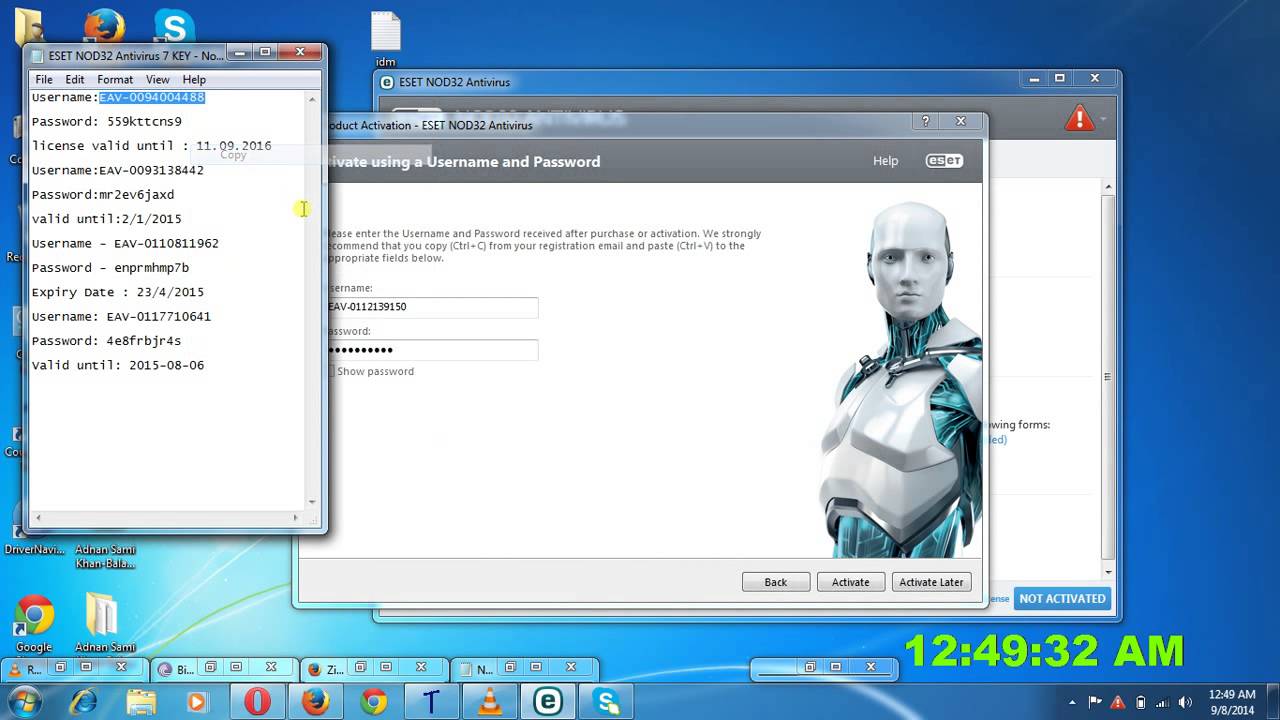Click into the Password input field
The width and height of the screenshot is (1280, 720).
point(432,350)
